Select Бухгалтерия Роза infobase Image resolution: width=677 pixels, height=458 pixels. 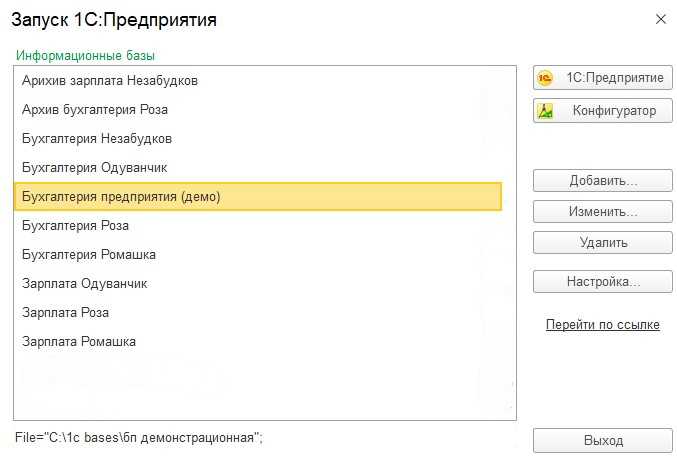tap(258, 225)
